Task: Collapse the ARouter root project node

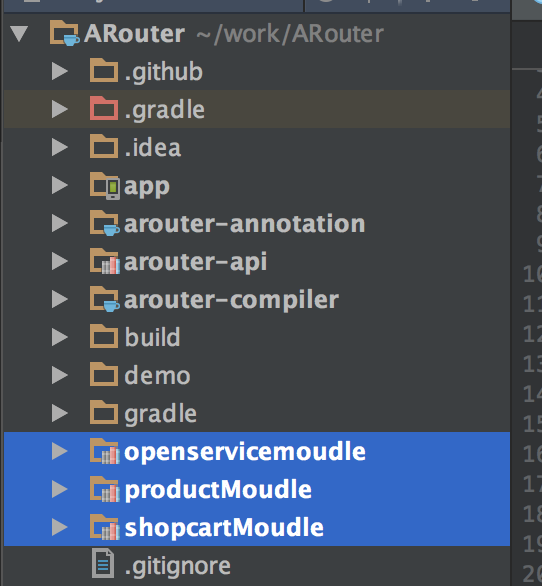Action: coord(19,34)
